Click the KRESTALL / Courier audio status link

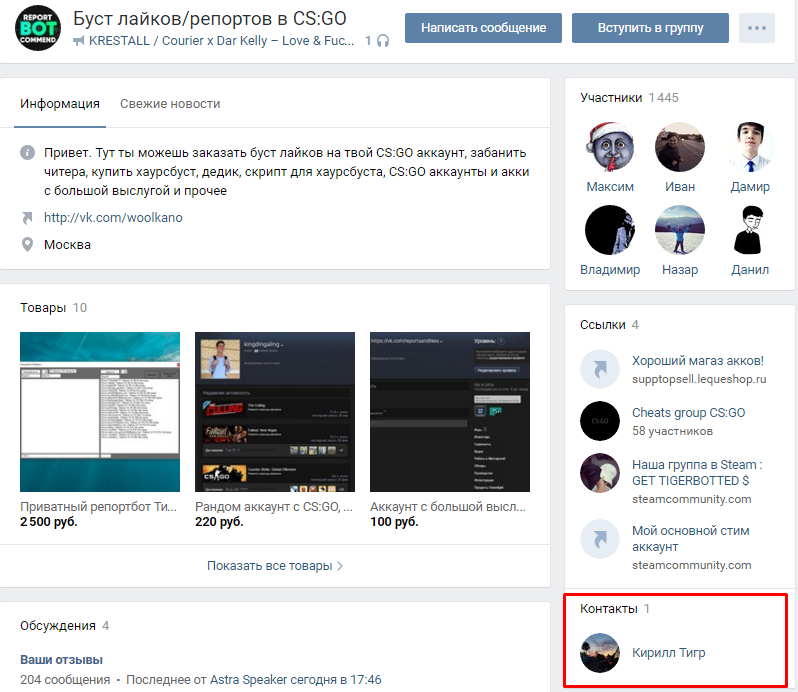[x=221, y=41]
